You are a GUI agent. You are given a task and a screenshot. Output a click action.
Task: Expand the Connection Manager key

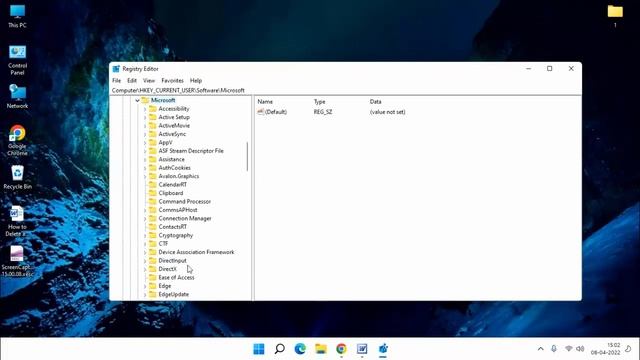[145, 218]
